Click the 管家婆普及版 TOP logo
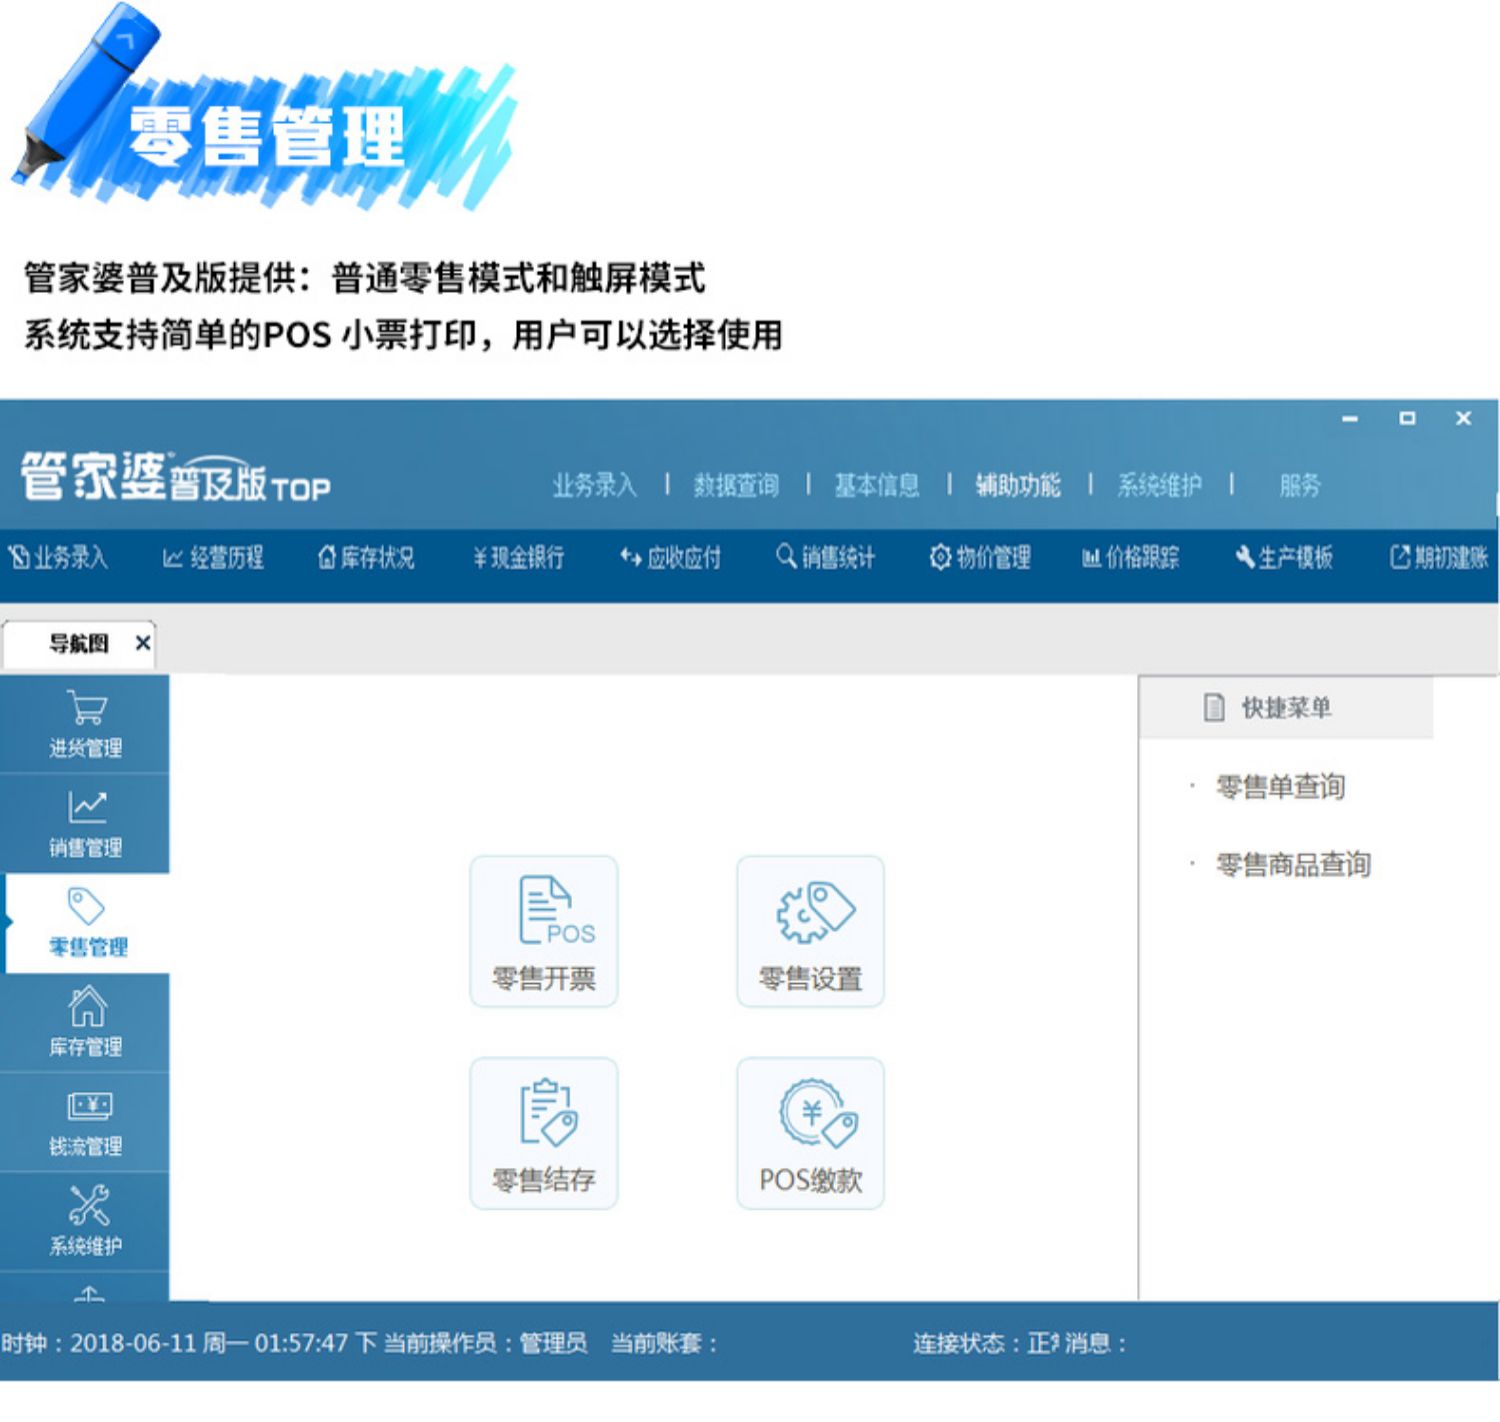The image size is (1500, 1422). click(175, 477)
